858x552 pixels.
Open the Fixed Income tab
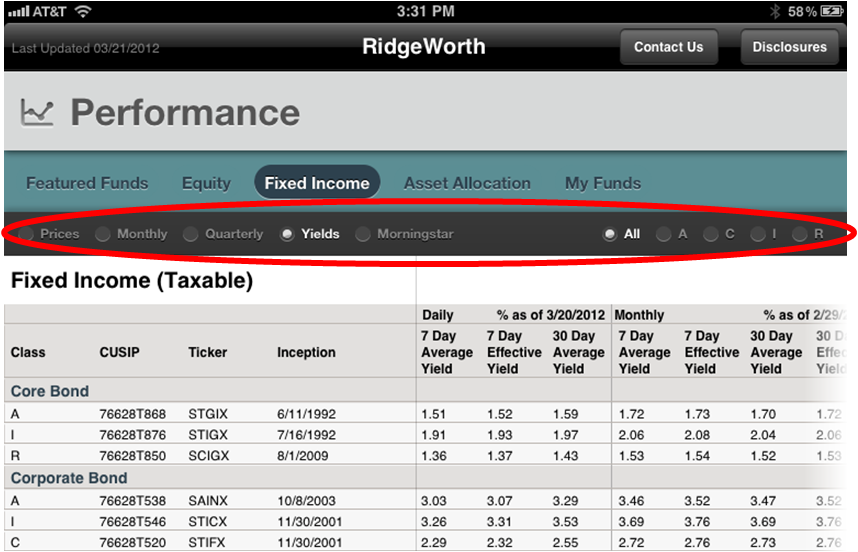coord(317,183)
